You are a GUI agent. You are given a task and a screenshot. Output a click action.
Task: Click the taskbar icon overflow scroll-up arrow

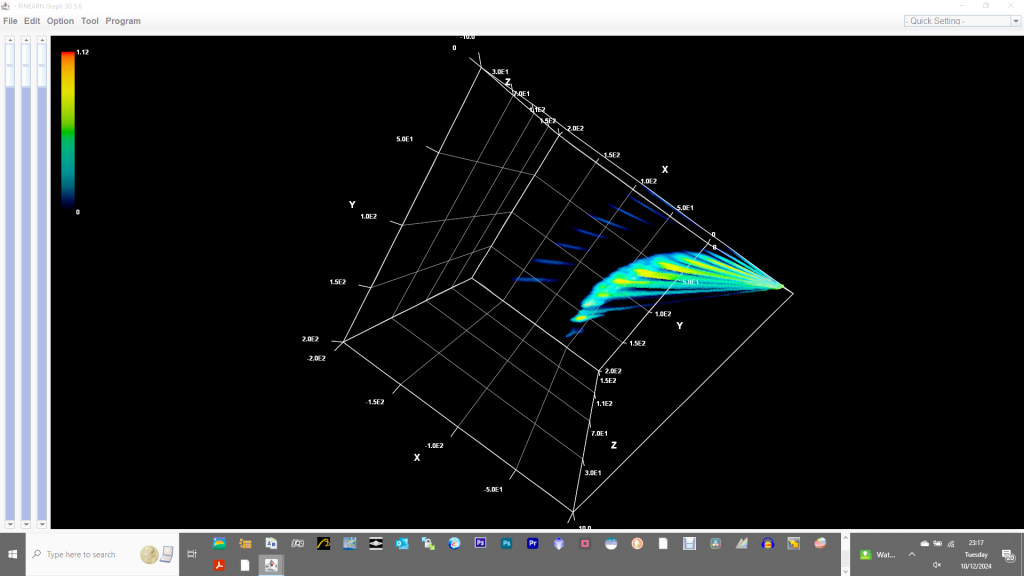point(845,538)
